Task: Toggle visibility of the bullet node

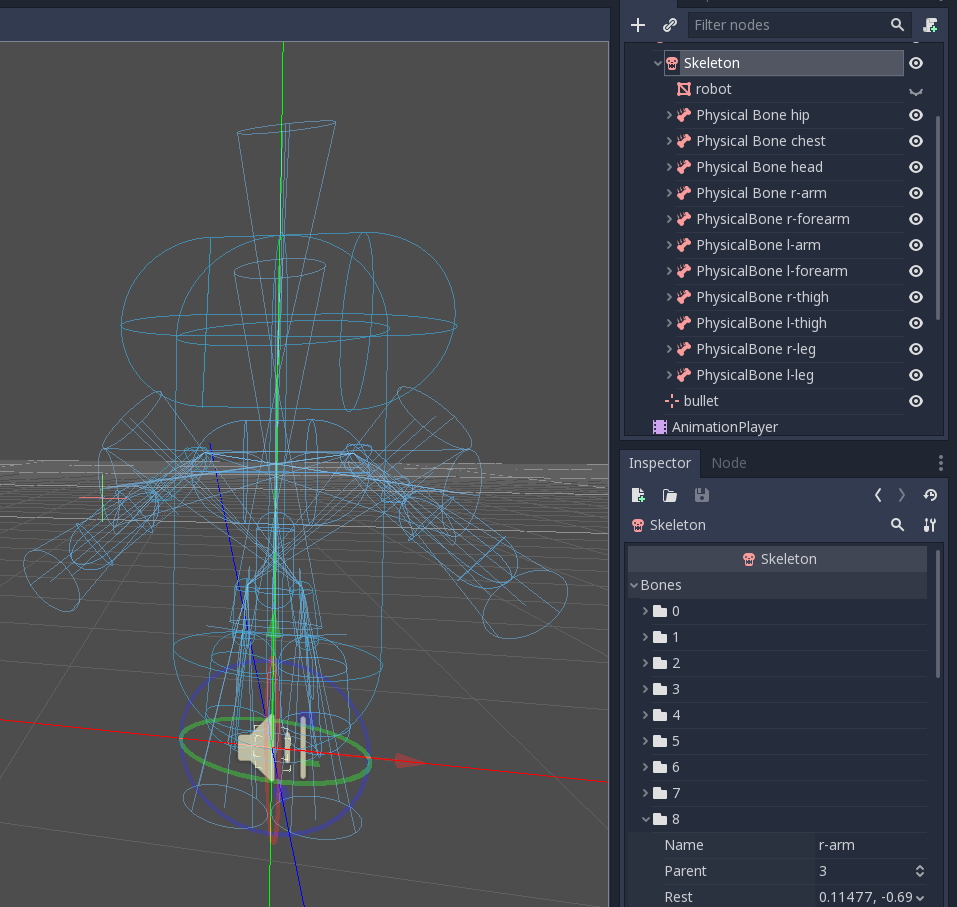Action: (915, 401)
